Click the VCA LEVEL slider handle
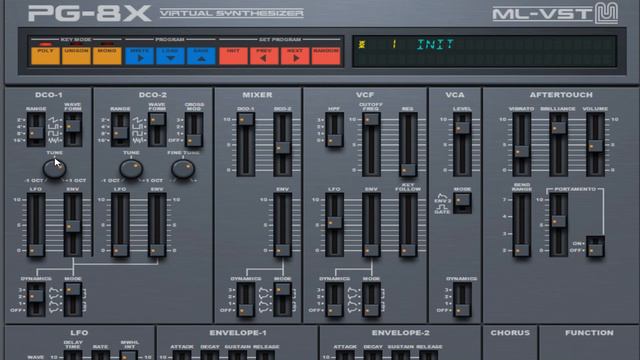The image size is (640, 360). (x=462, y=128)
